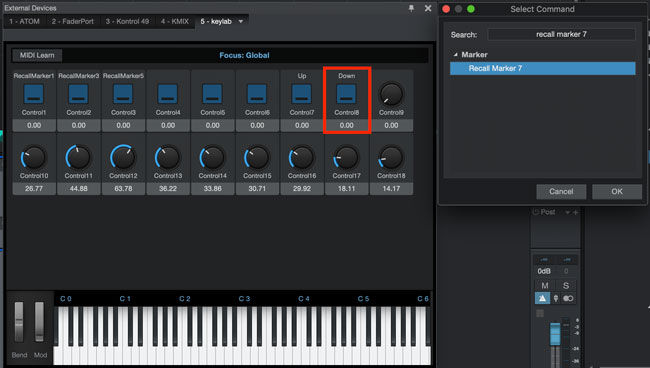Click the RecallMarker1 Control1 button icon
This screenshot has height=368, width=650.
pos(34,94)
